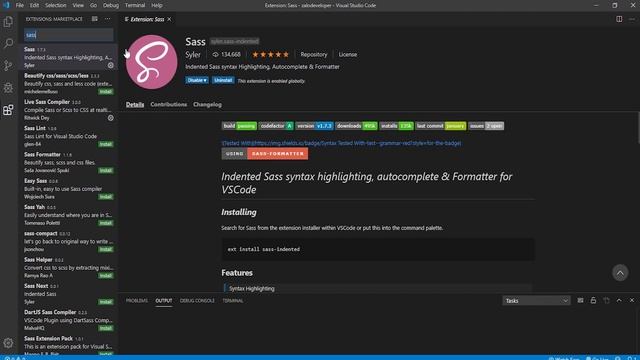Click the extension page scrollbar
Screen dimensions: 640x360
[638, 128]
